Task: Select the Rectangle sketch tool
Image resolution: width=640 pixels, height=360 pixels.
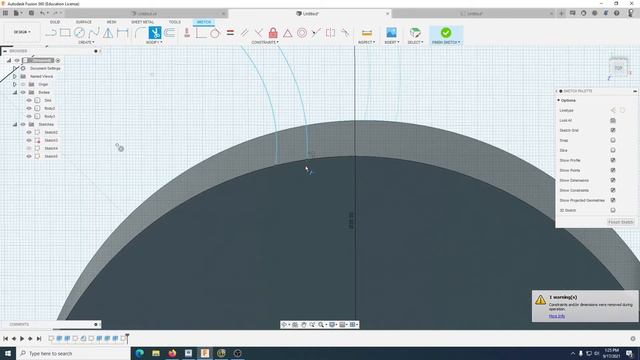Action: [65, 33]
